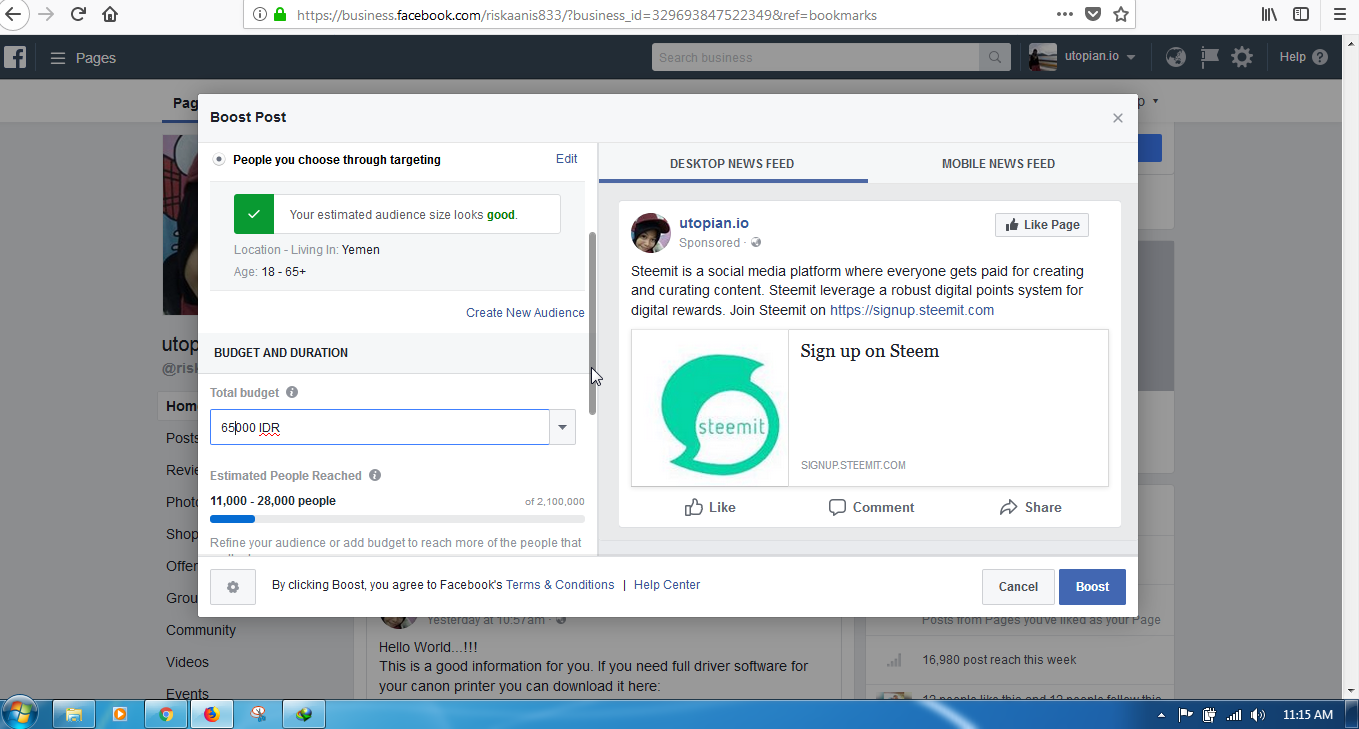Click the estimated reach progress bar
This screenshot has height=729, width=1359.
click(397, 519)
